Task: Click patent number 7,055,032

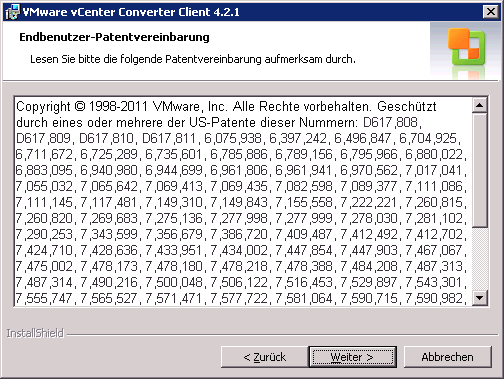Action: coord(44,186)
